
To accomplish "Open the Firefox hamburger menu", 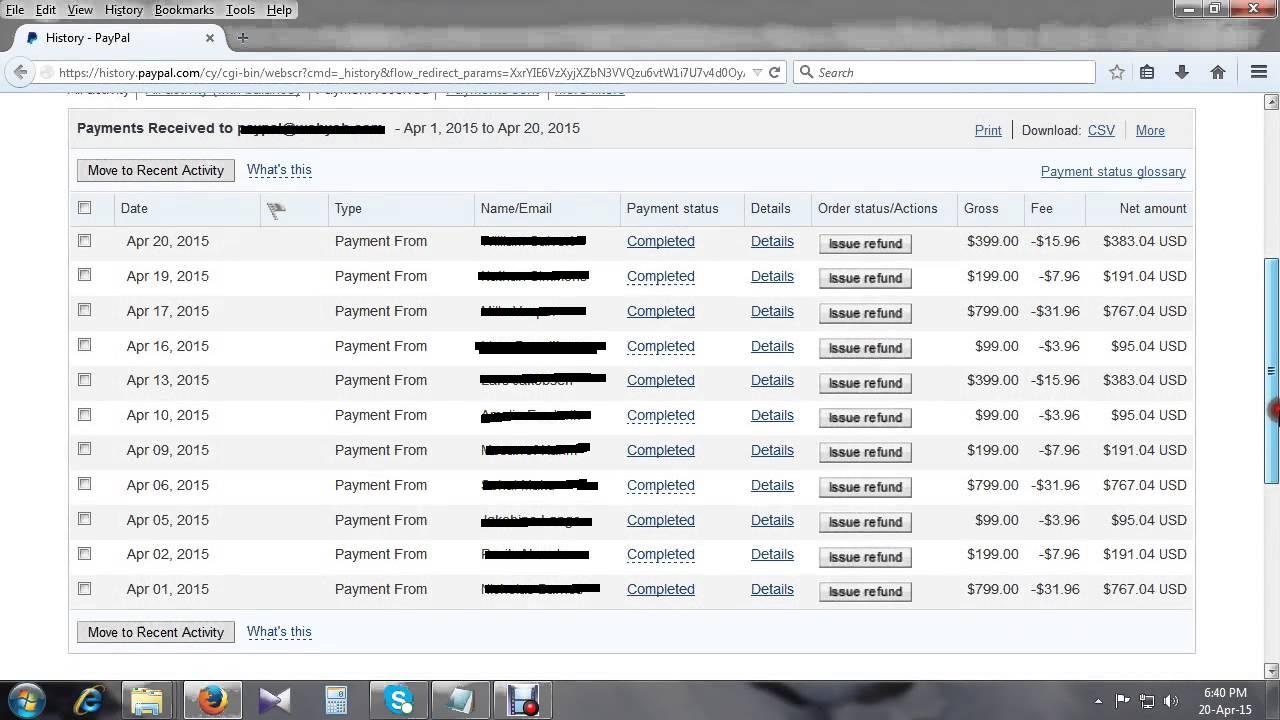I will 1259,72.
